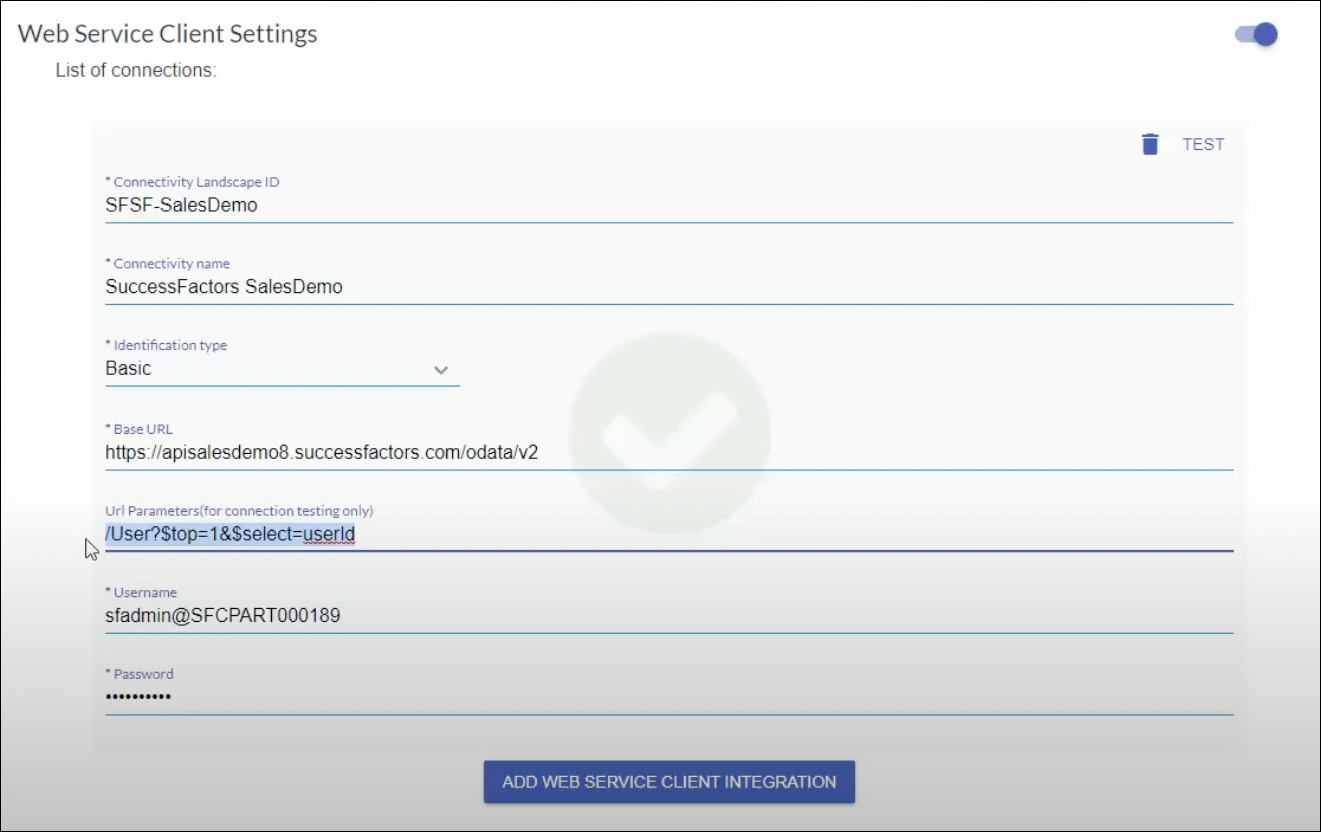Click the highlighted Url Parameters field
Image resolution: width=1321 pixels, height=832 pixels.
[668, 535]
